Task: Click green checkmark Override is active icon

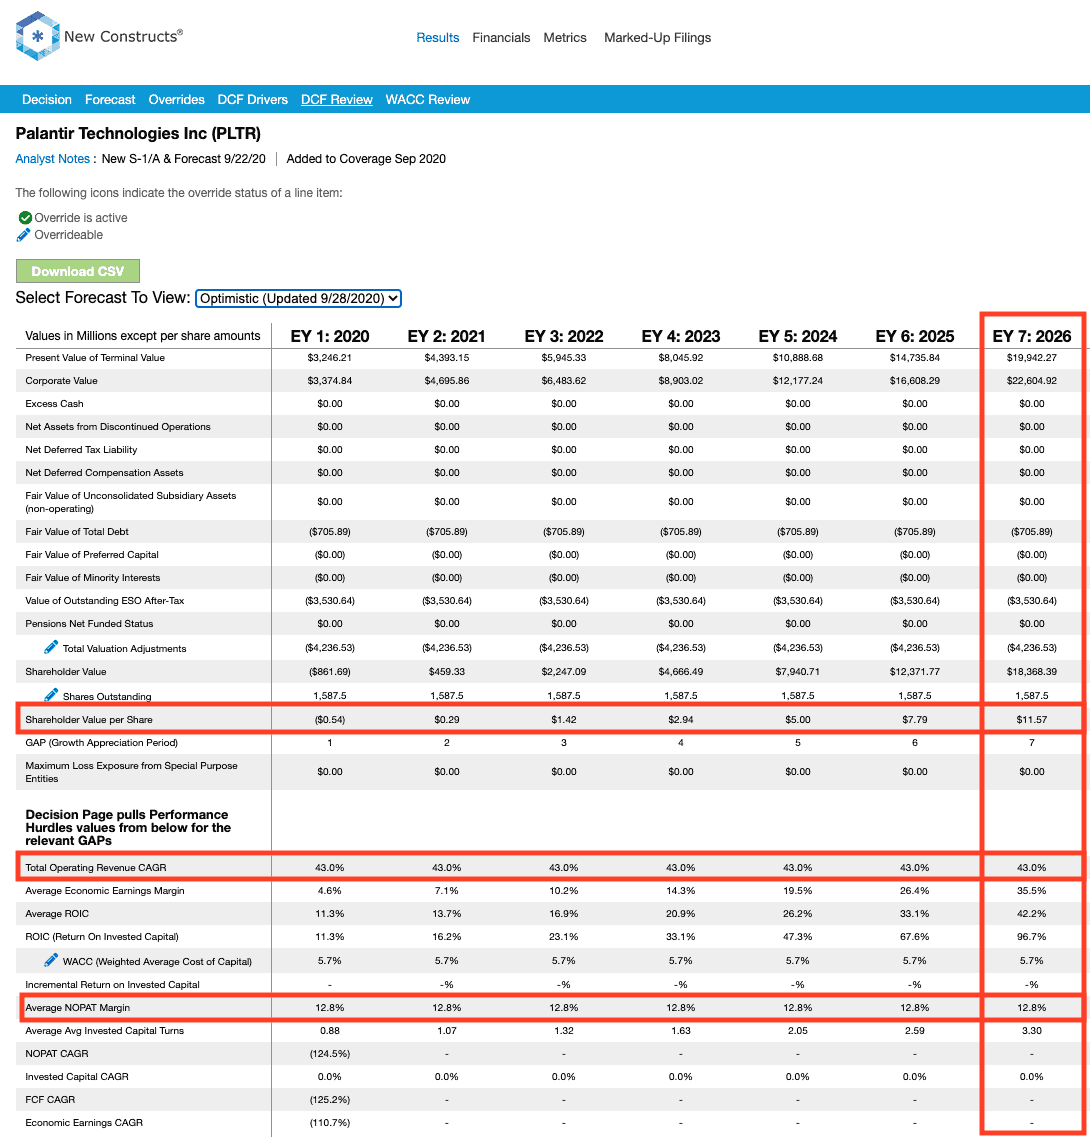Action: click(25, 218)
